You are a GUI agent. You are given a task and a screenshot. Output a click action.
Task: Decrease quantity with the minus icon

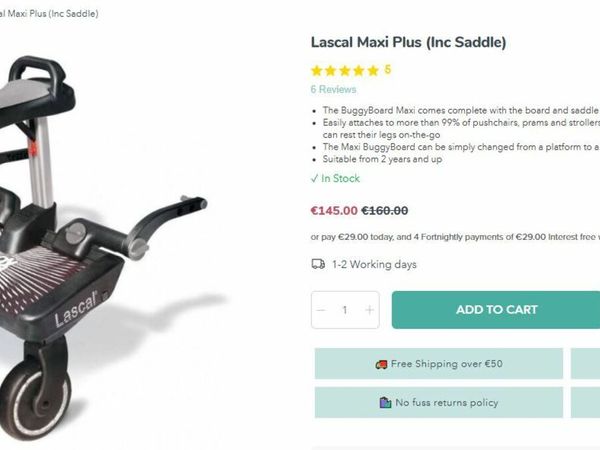coord(321,310)
